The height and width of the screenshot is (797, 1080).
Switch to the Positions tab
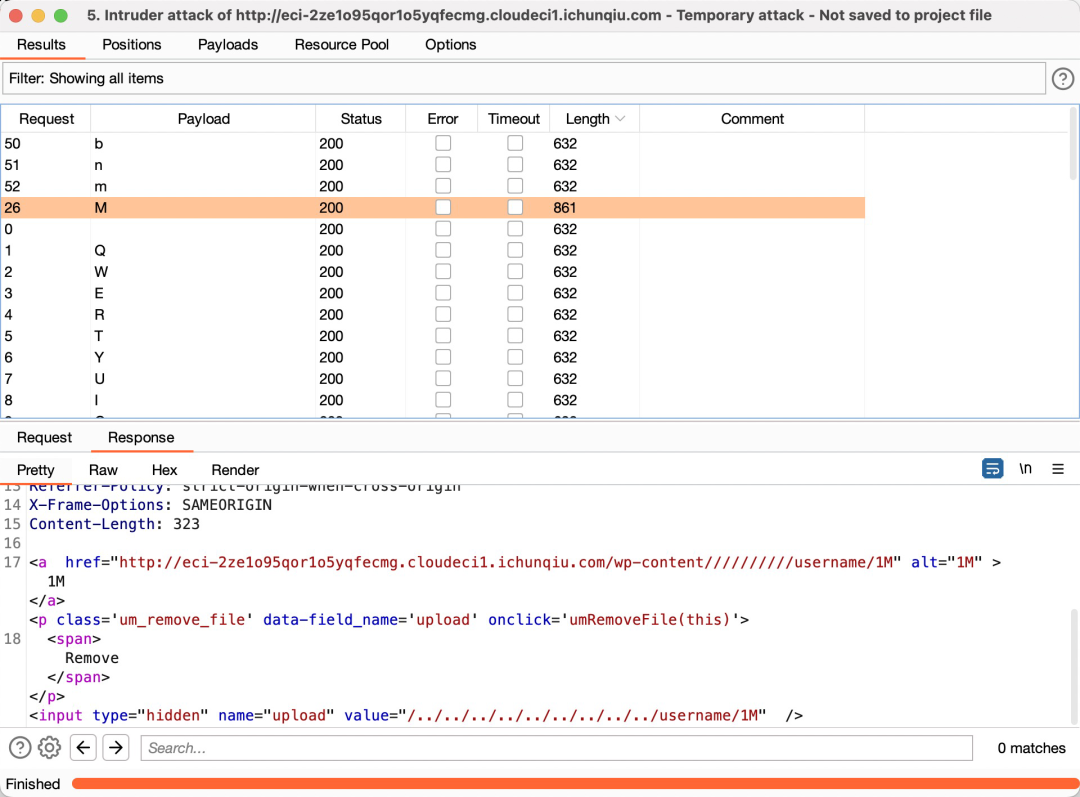coord(132,45)
